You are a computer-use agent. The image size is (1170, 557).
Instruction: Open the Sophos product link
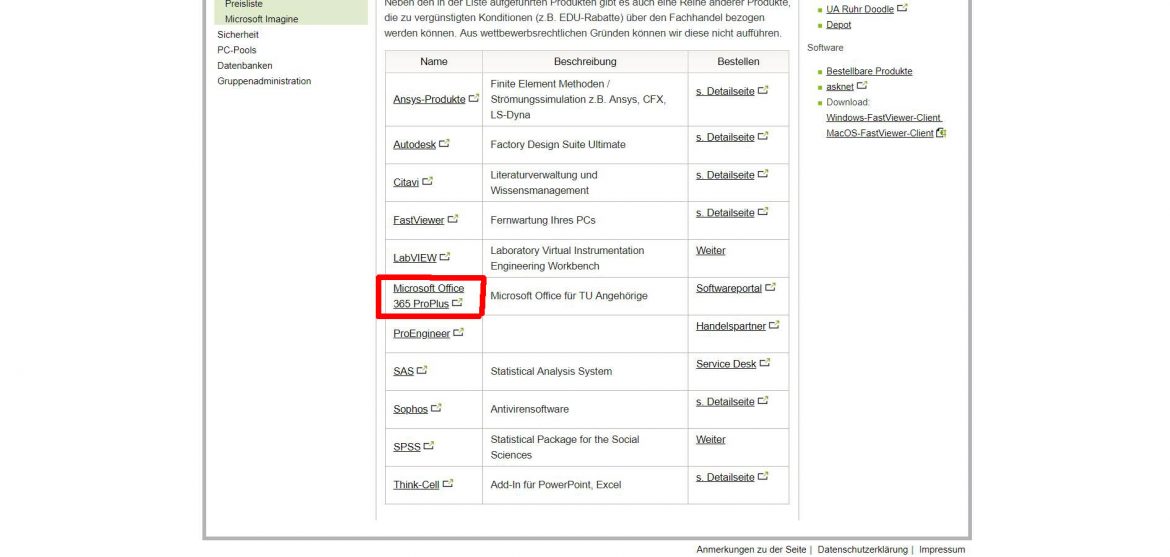pos(410,409)
